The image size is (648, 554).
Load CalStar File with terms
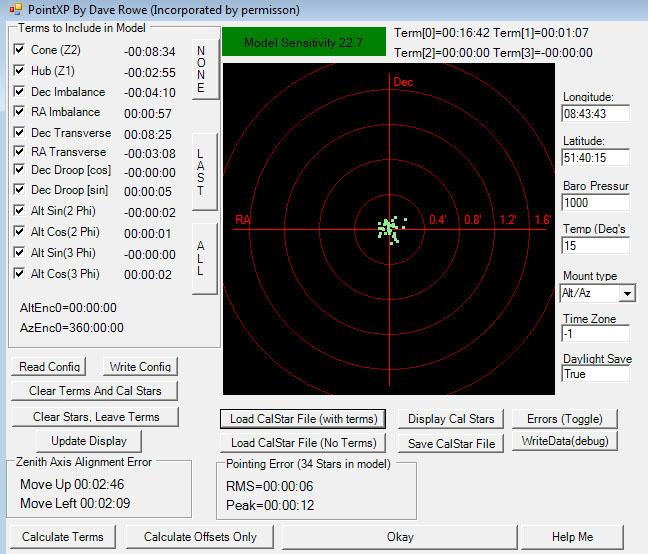point(303,419)
